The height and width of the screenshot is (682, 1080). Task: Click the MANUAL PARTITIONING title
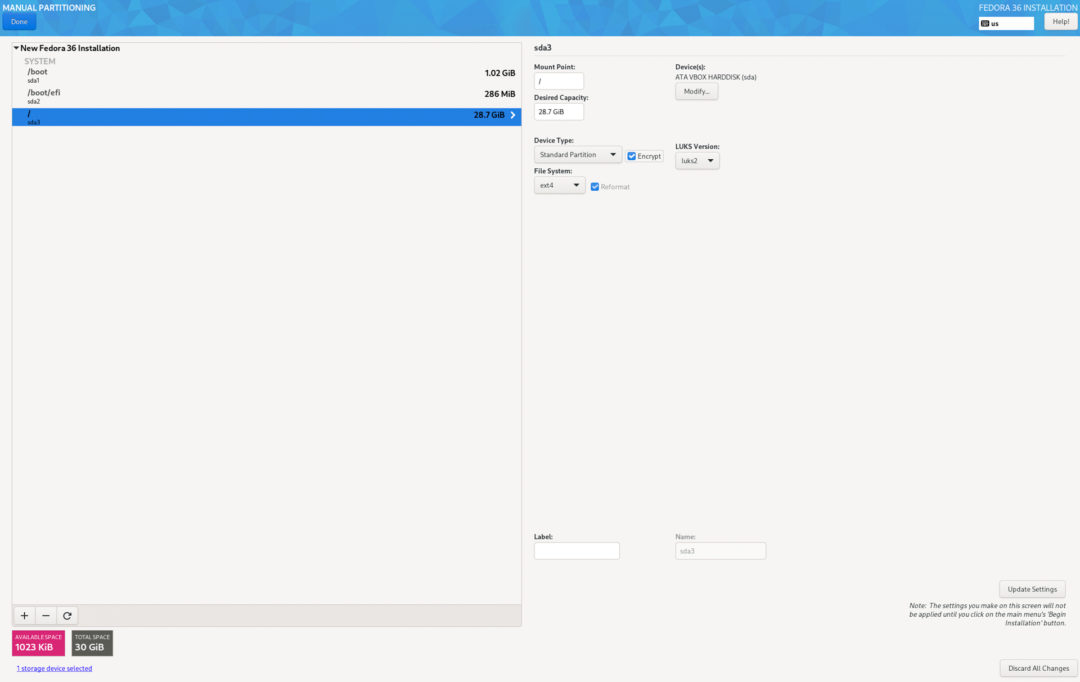[49, 8]
